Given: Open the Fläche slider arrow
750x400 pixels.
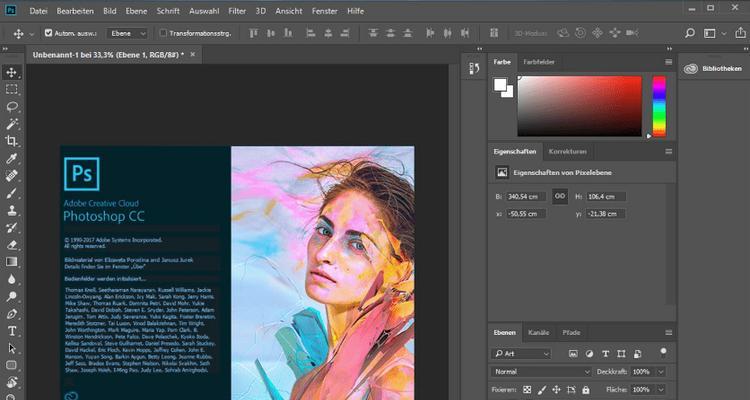Looking at the screenshot, I should point(661,389).
